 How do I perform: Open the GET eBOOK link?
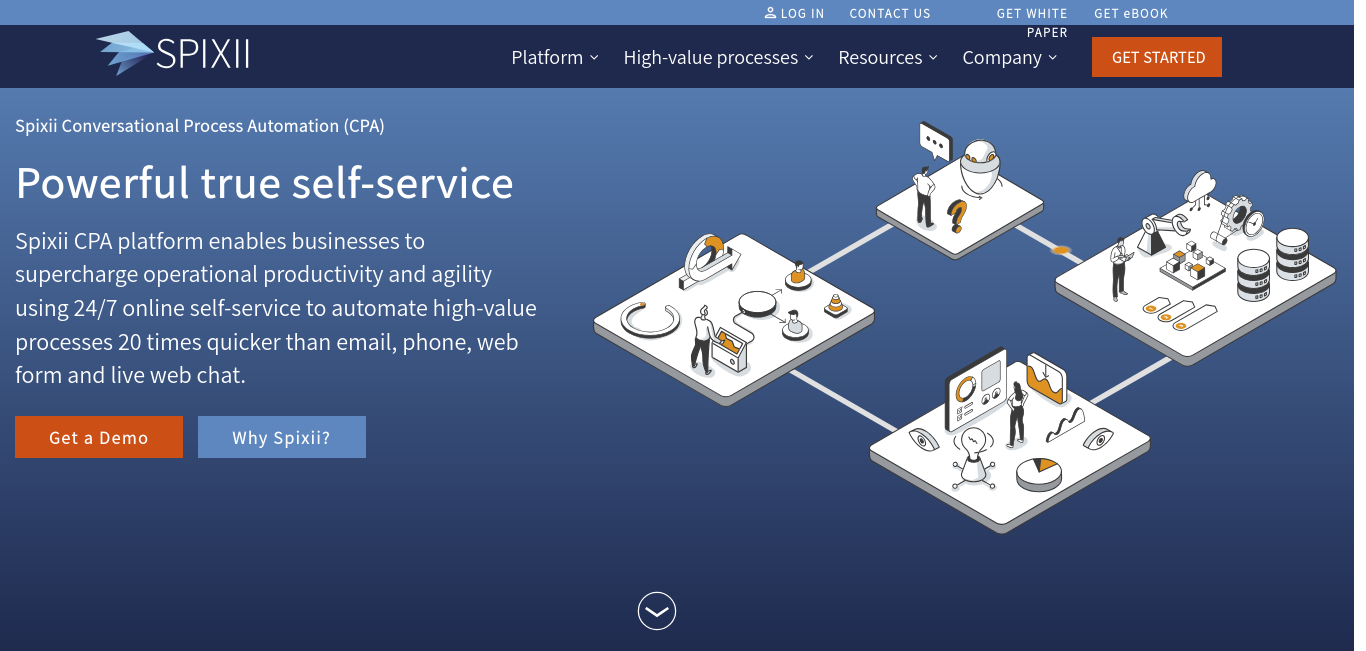pyautogui.click(x=1131, y=14)
